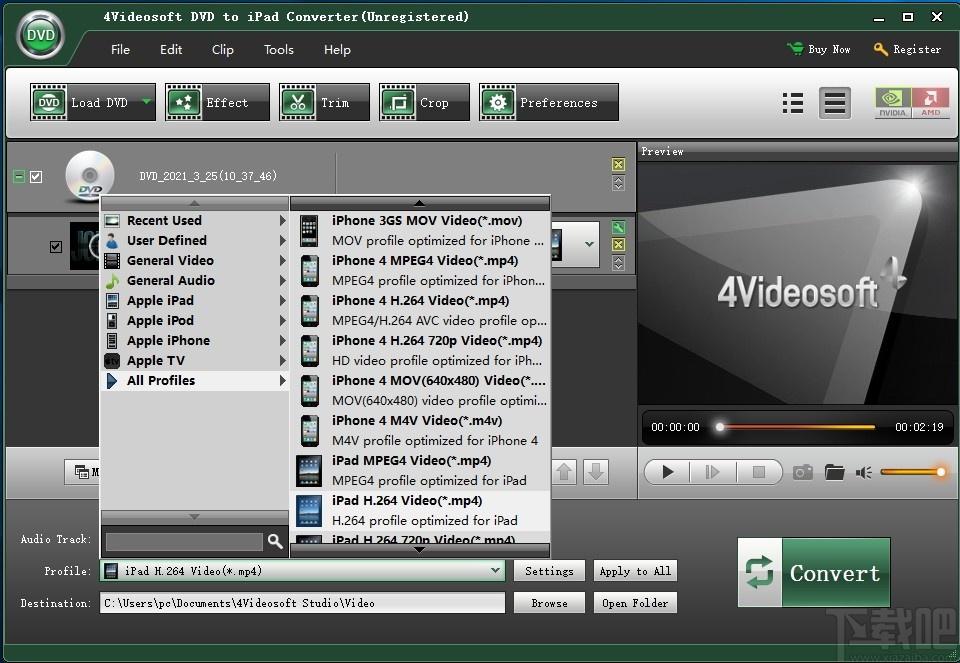The height and width of the screenshot is (663, 960).
Task: Click the next frame preview button
Action: (712, 472)
